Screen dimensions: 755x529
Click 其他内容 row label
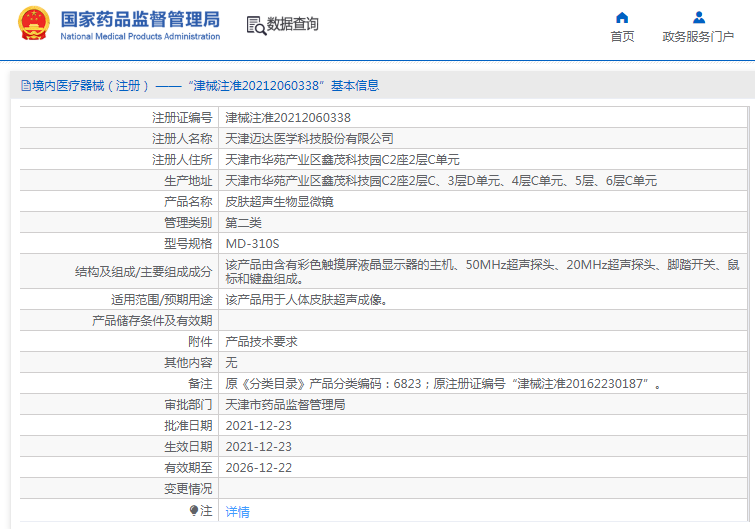point(188,362)
